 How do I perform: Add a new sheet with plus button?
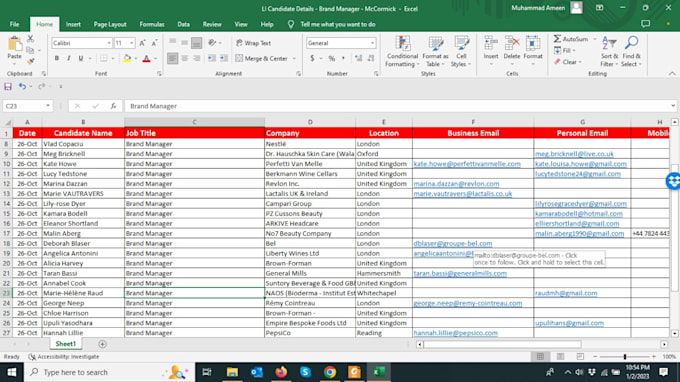pos(102,344)
